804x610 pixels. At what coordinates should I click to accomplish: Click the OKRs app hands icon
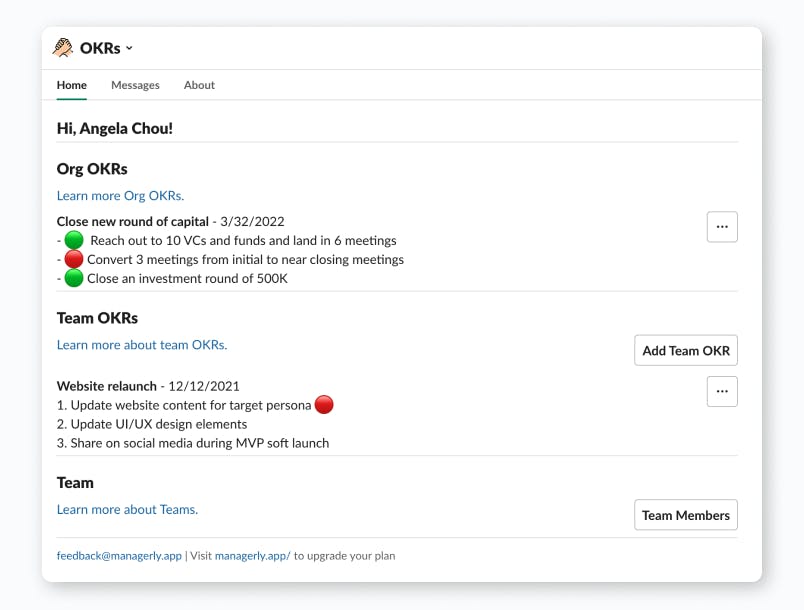click(x=64, y=48)
